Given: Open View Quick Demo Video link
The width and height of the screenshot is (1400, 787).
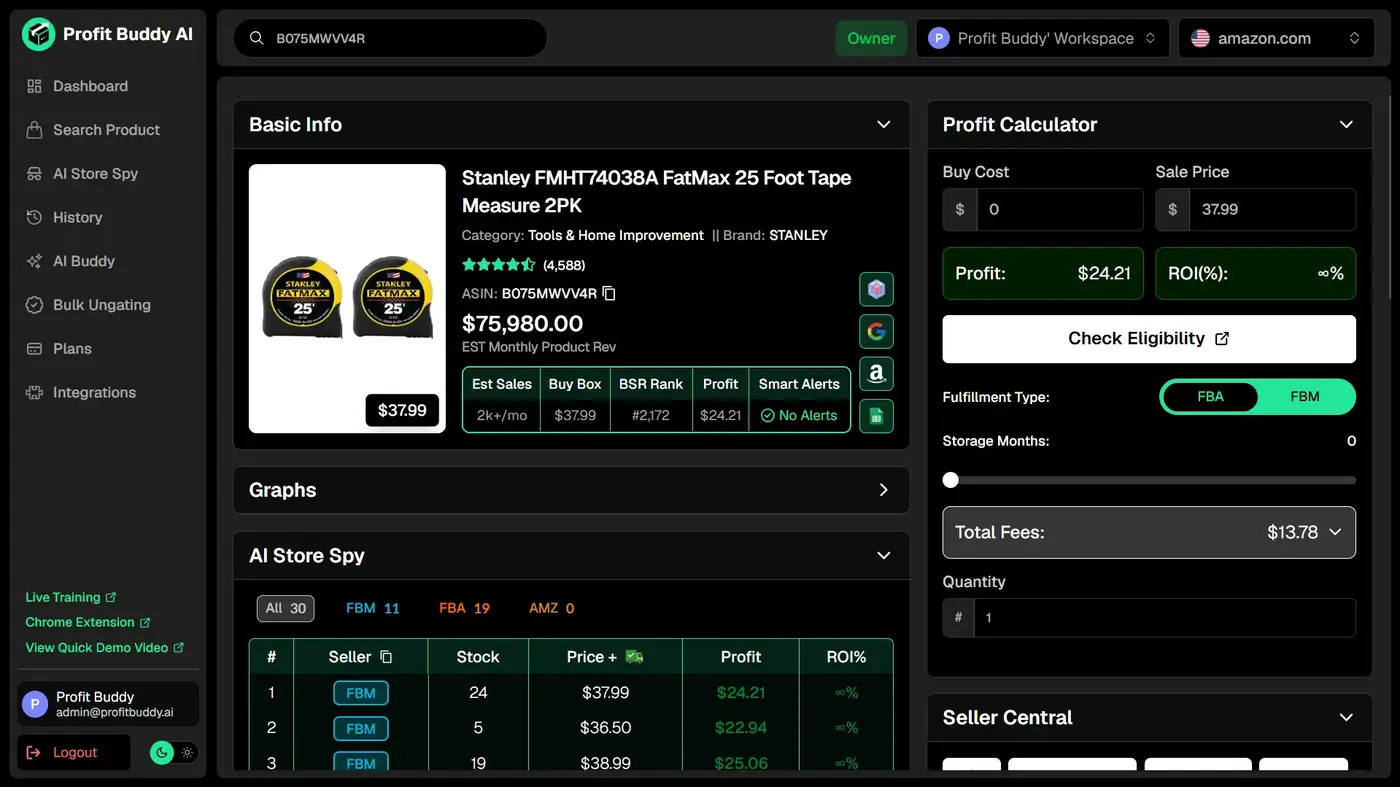Looking at the screenshot, I should tap(105, 648).
